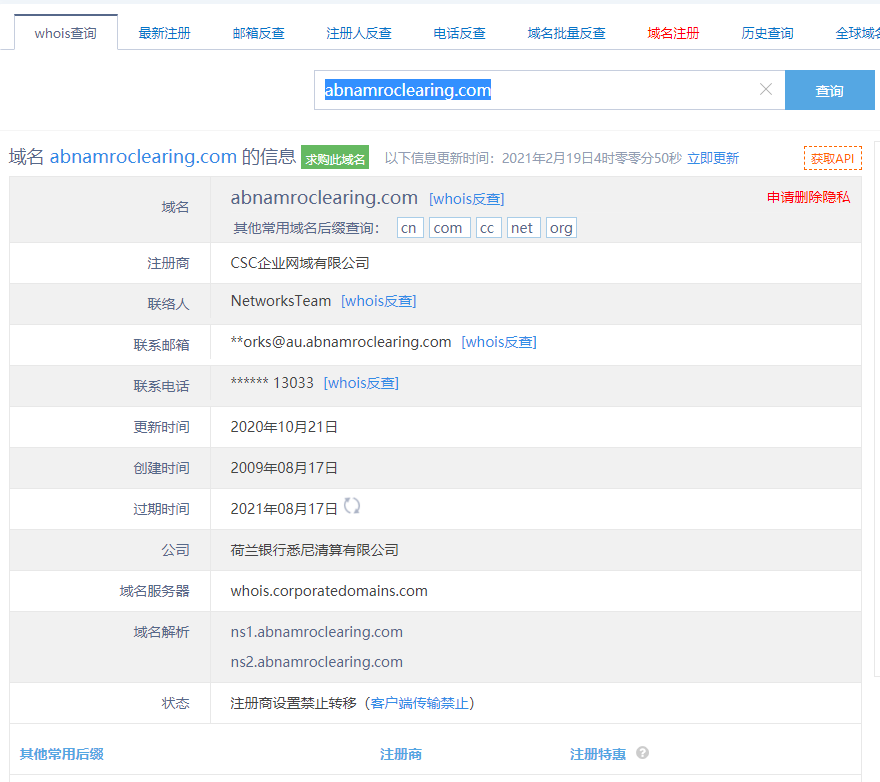Clear the domain search box with X

766,90
